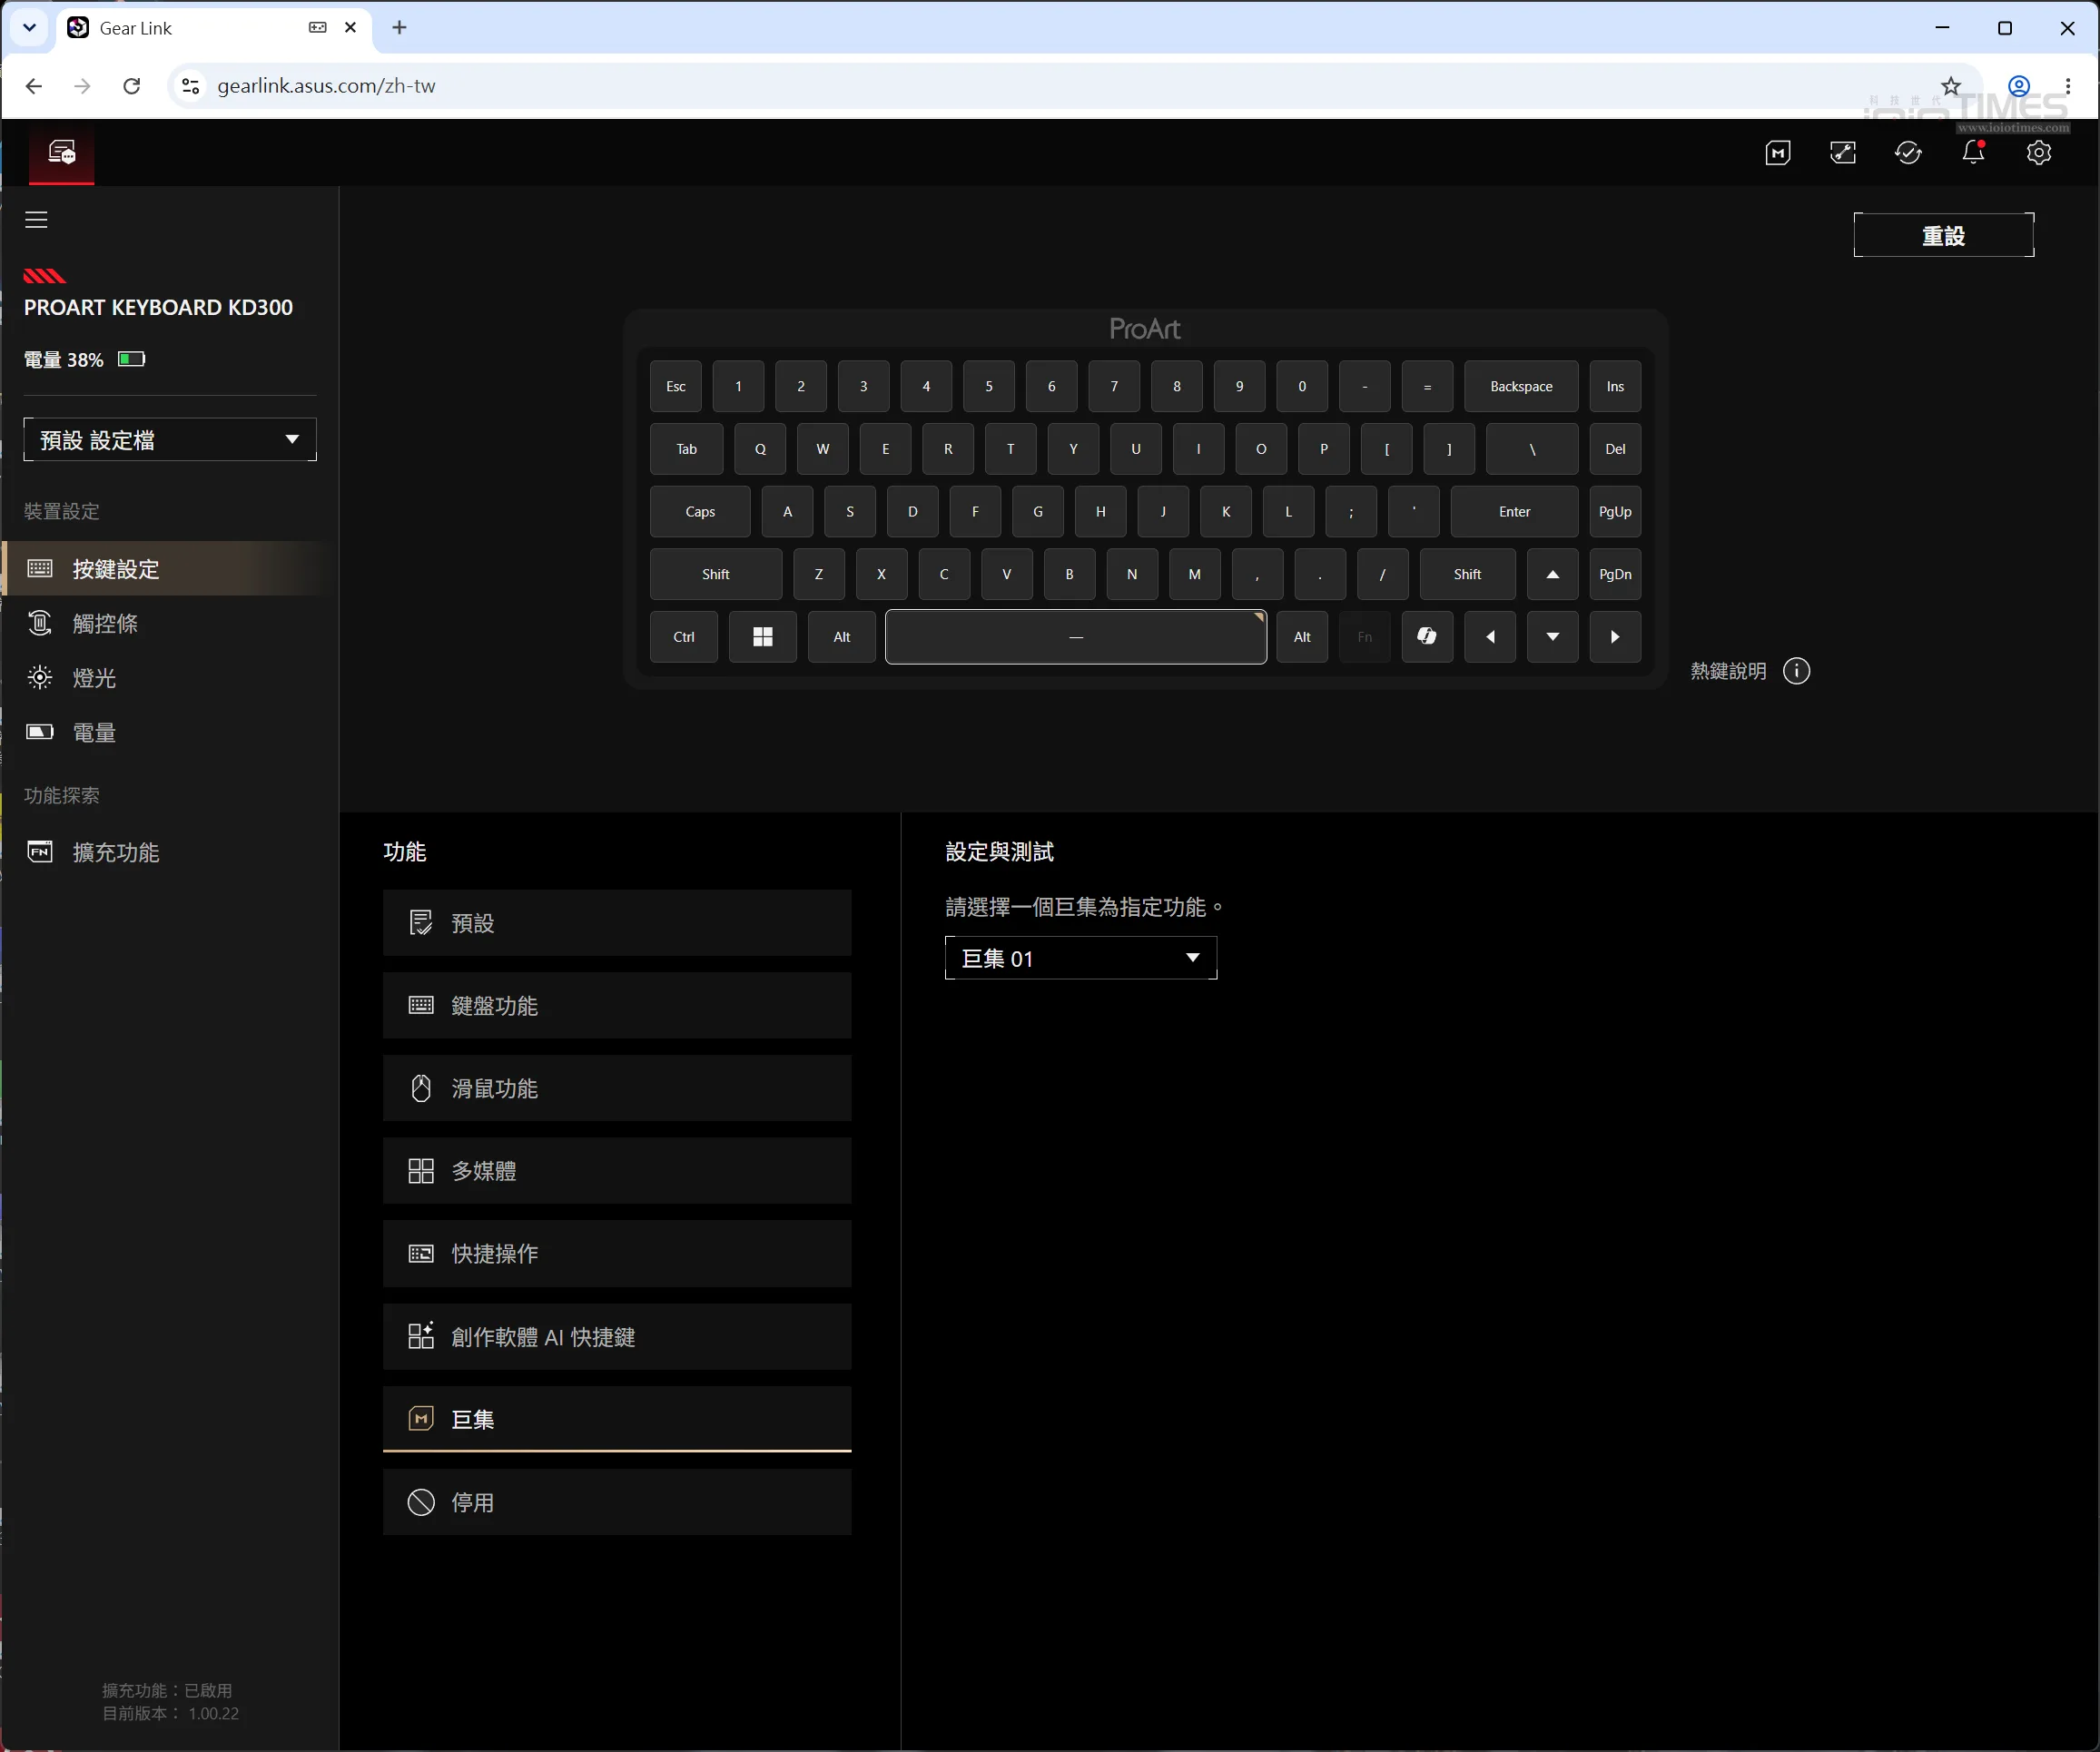
Task: Select the right arrow key
Action: pyautogui.click(x=1615, y=637)
